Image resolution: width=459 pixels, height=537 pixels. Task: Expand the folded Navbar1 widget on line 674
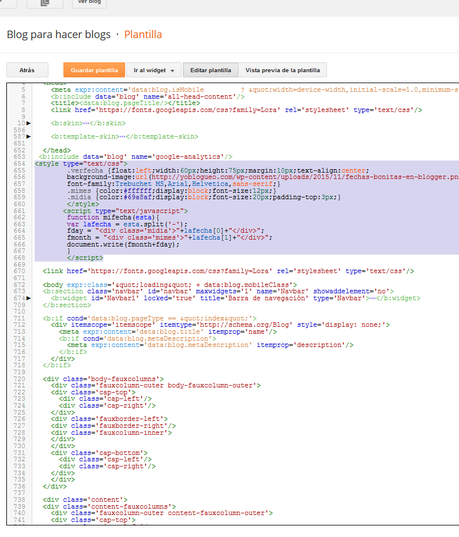[29, 298]
